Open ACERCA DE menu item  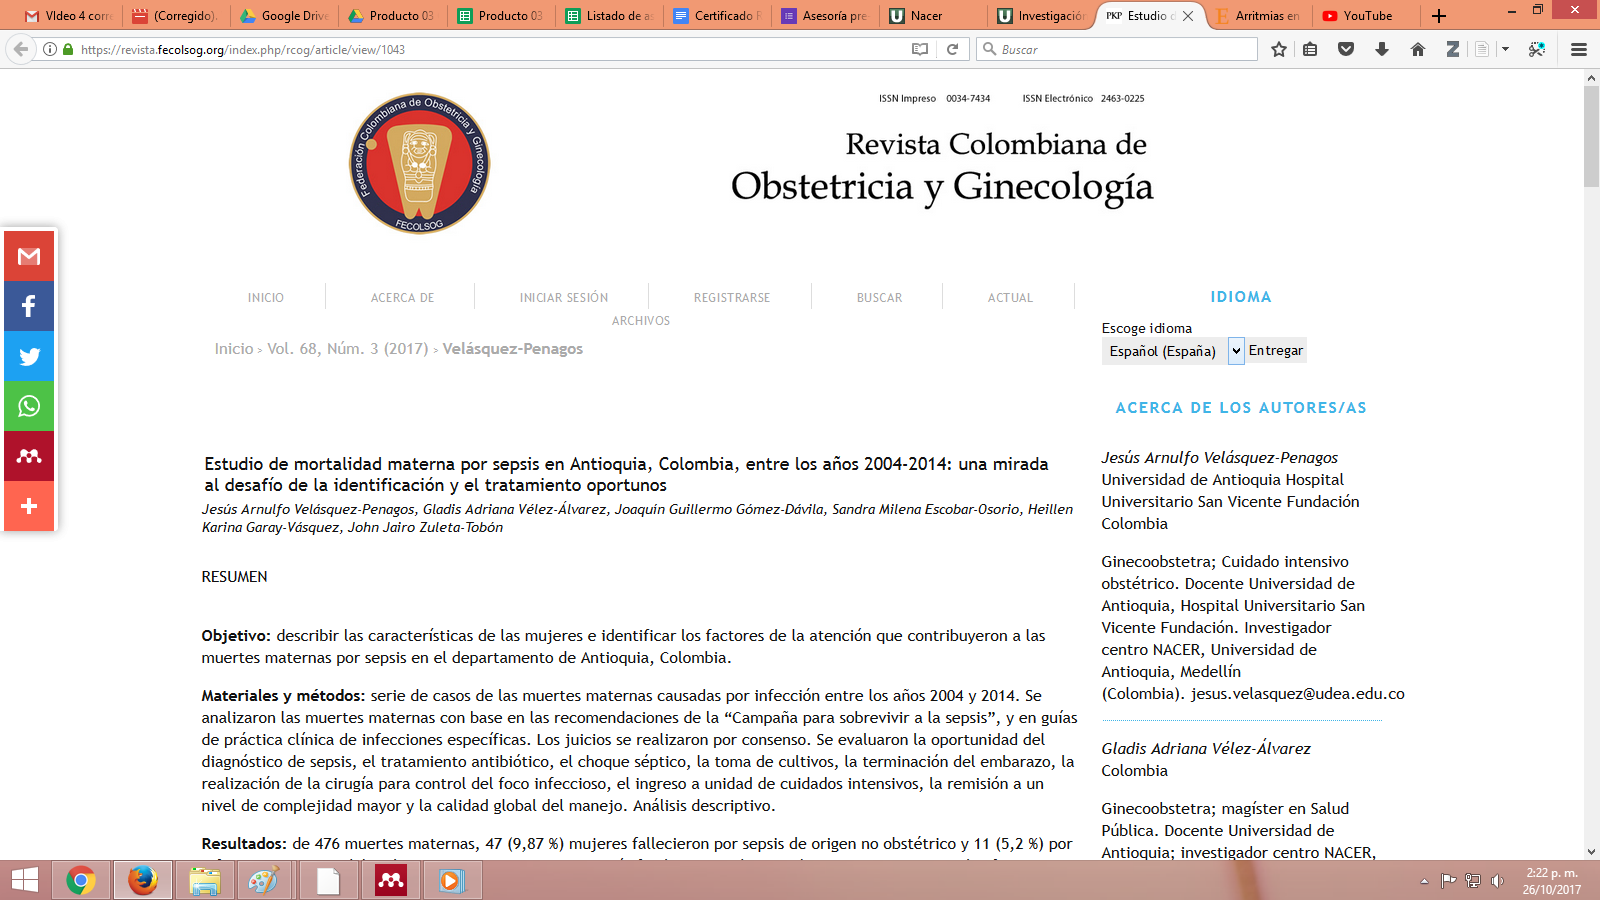pyautogui.click(x=403, y=298)
